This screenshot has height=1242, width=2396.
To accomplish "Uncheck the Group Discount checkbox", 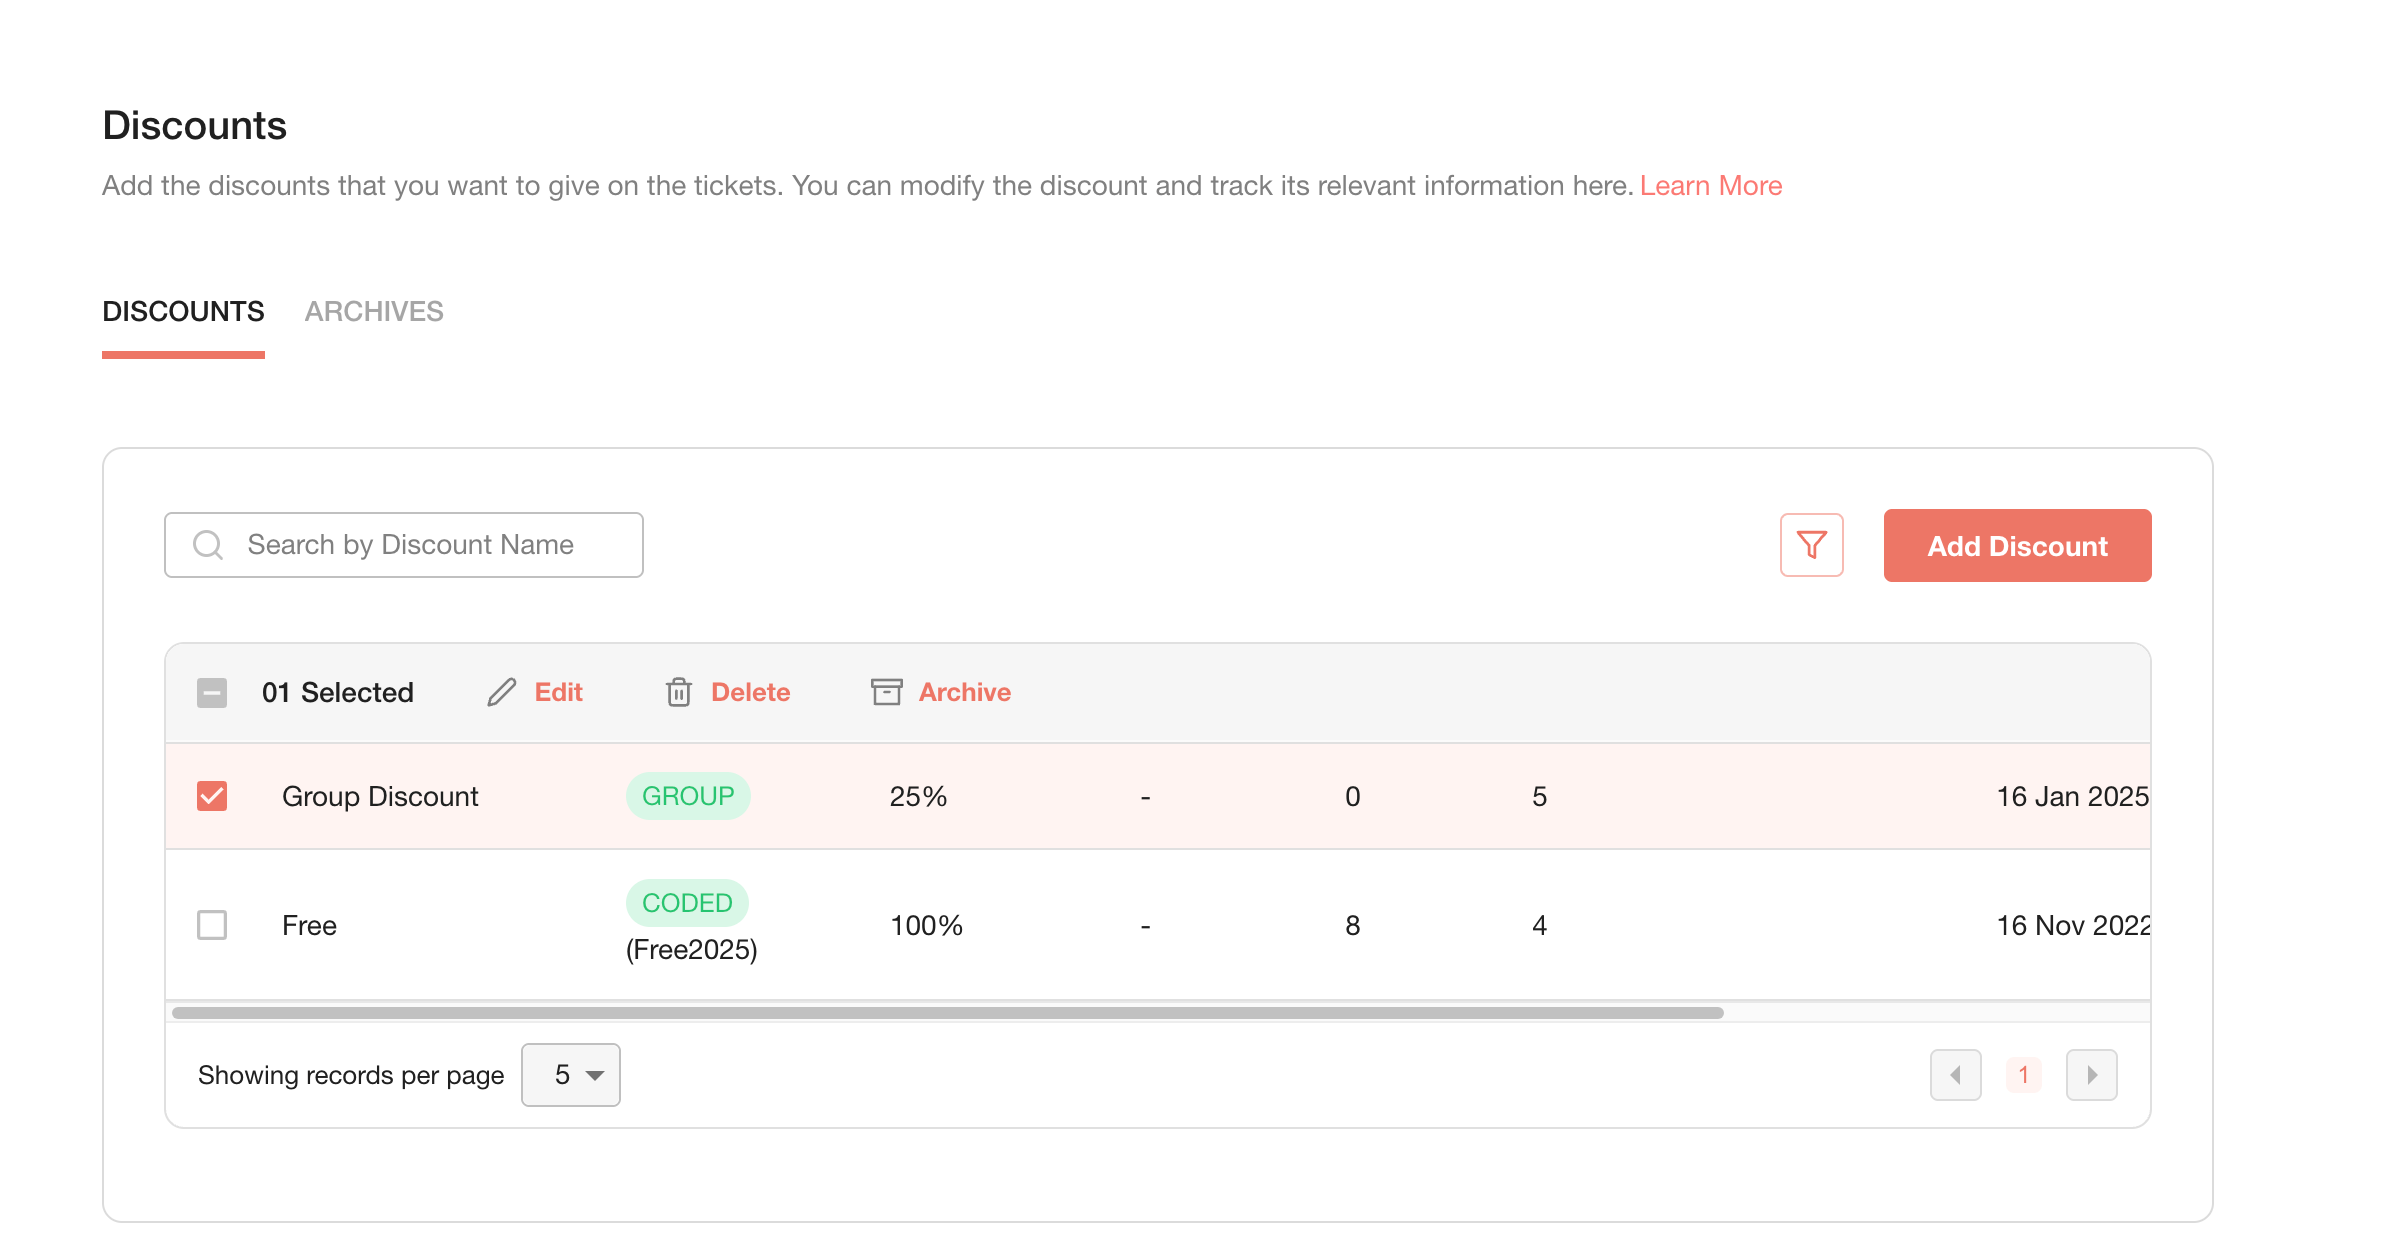I will pos(212,796).
